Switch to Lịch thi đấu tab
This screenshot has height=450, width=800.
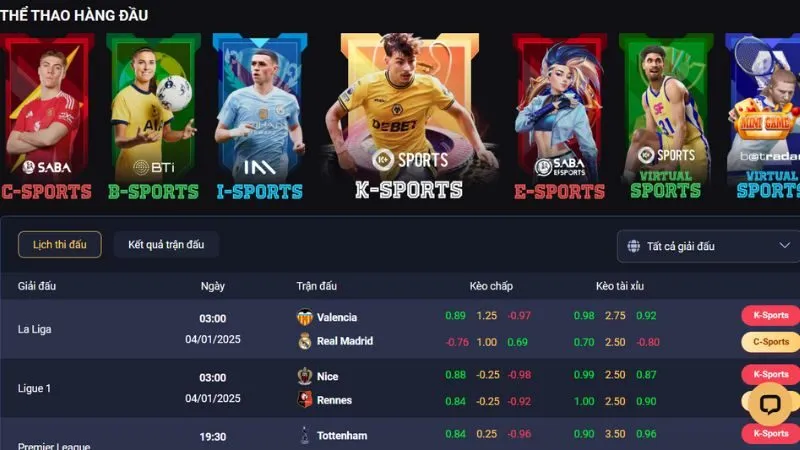click(x=60, y=244)
